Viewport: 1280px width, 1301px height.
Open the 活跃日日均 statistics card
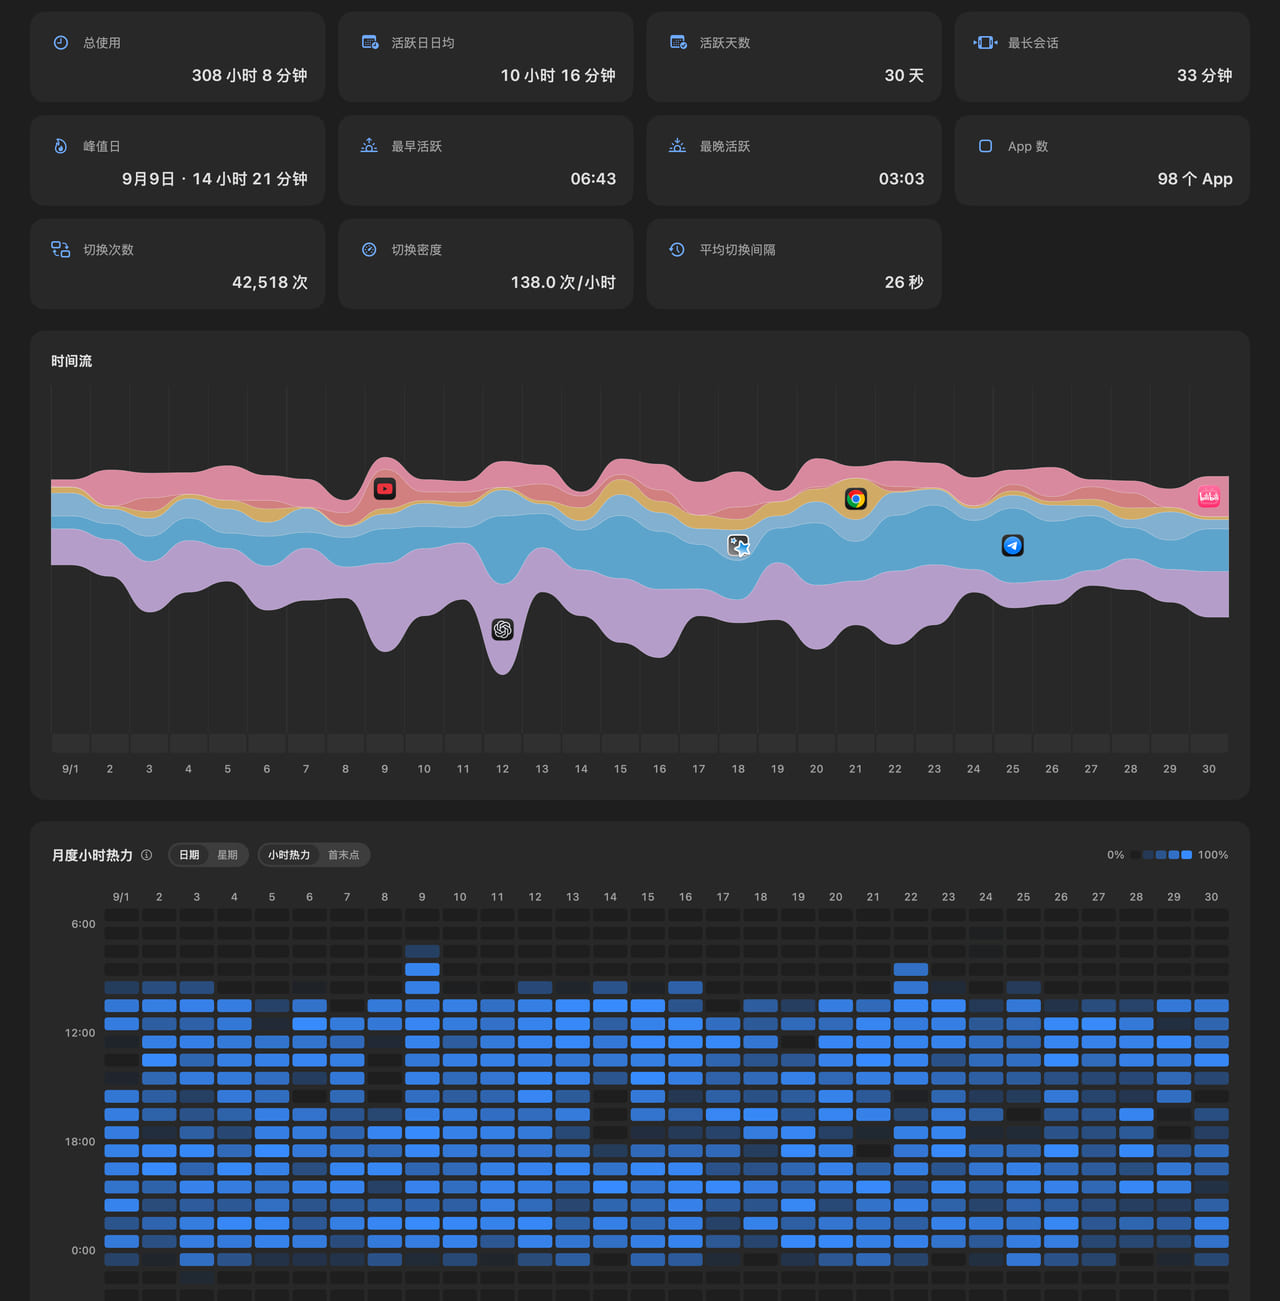coord(486,57)
